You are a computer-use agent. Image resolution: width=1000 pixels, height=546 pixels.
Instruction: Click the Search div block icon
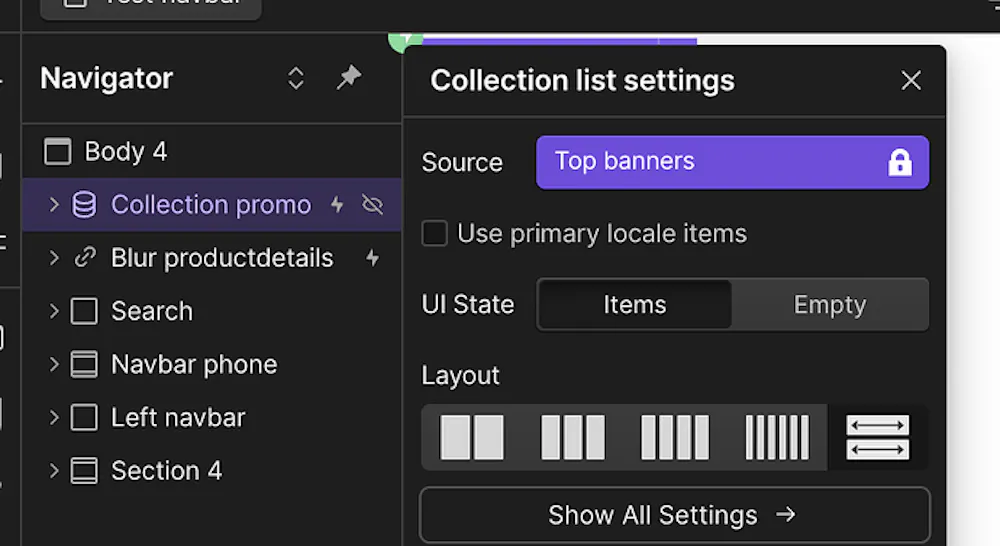coord(84,311)
